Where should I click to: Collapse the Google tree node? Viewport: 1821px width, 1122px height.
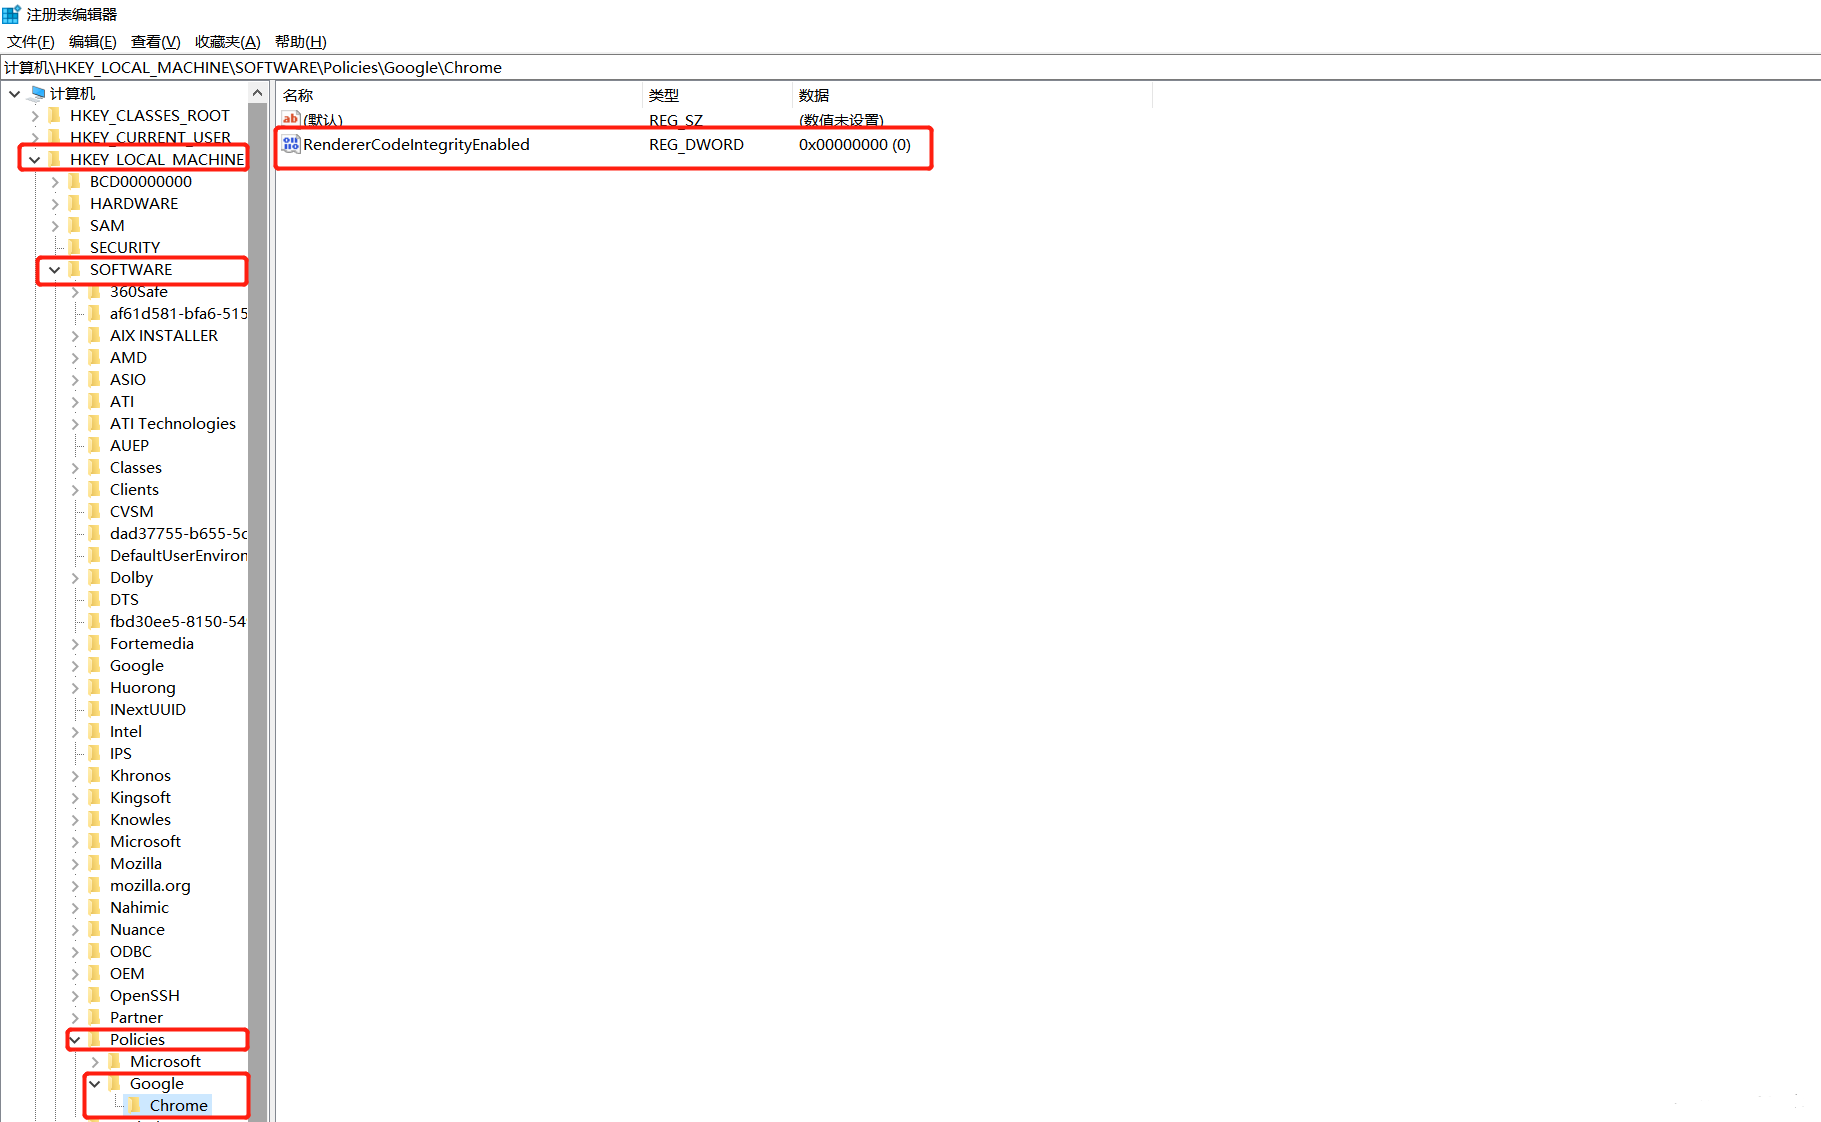[x=94, y=1083]
